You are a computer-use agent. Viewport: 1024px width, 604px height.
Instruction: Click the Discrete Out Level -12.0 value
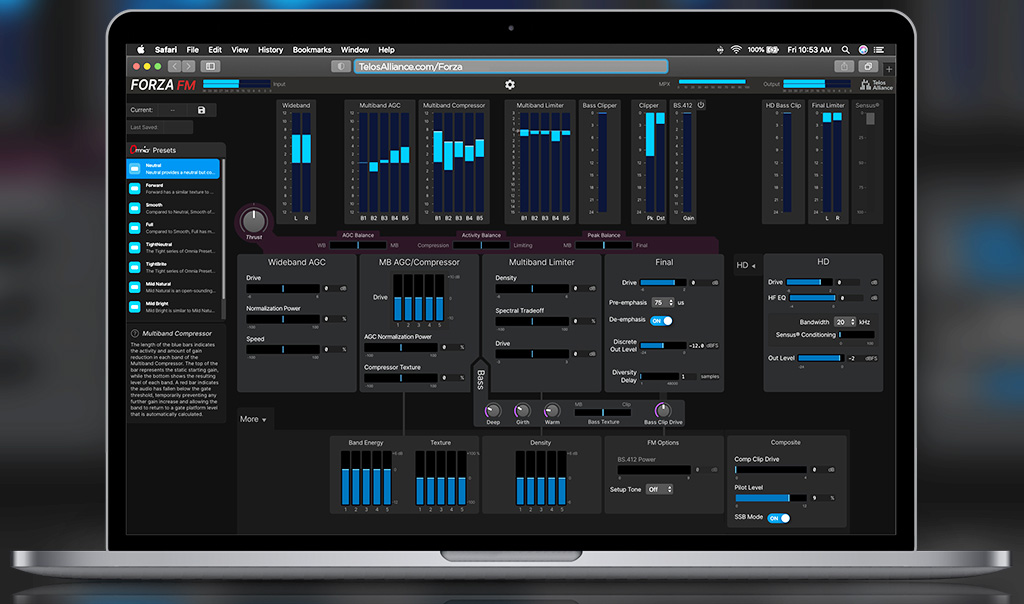(697, 346)
